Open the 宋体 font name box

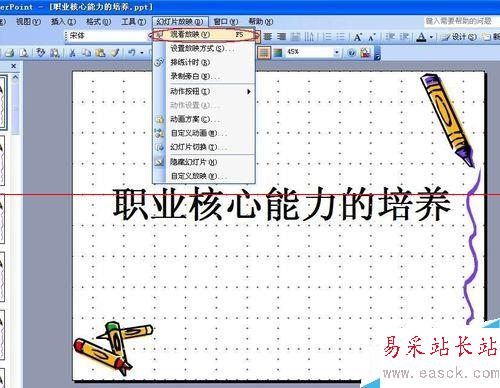pyautogui.click(x=107, y=35)
